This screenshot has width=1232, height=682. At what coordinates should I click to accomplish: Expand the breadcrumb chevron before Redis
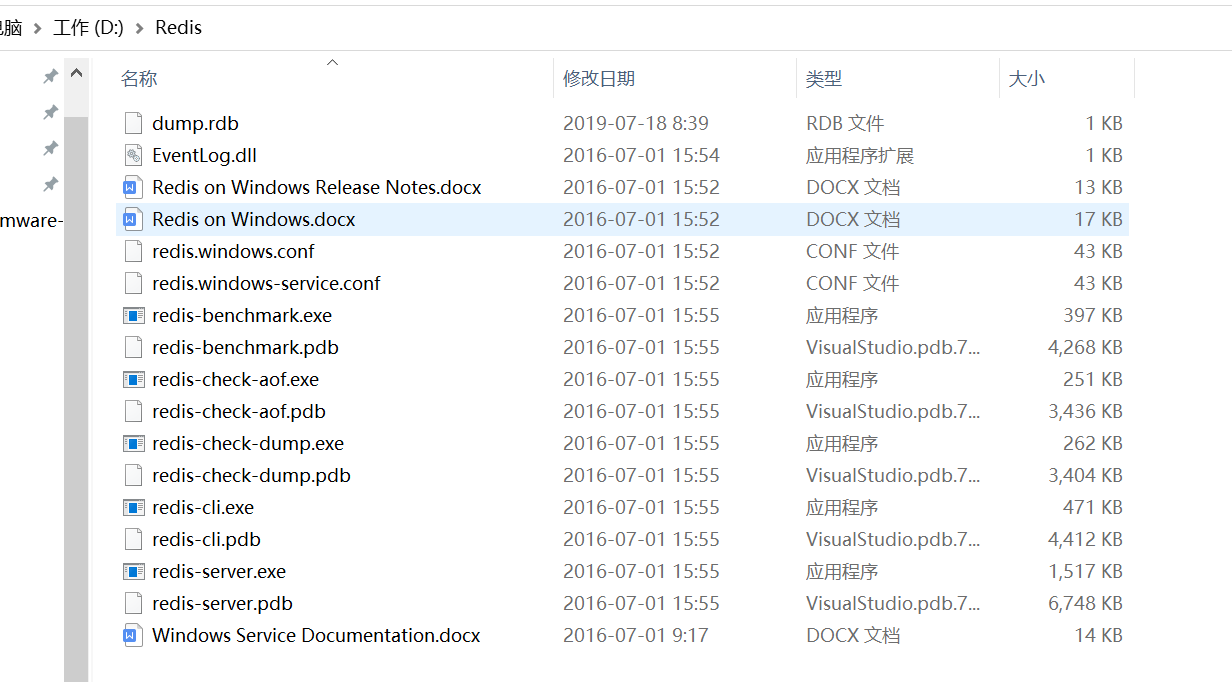pyautogui.click(x=139, y=28)
